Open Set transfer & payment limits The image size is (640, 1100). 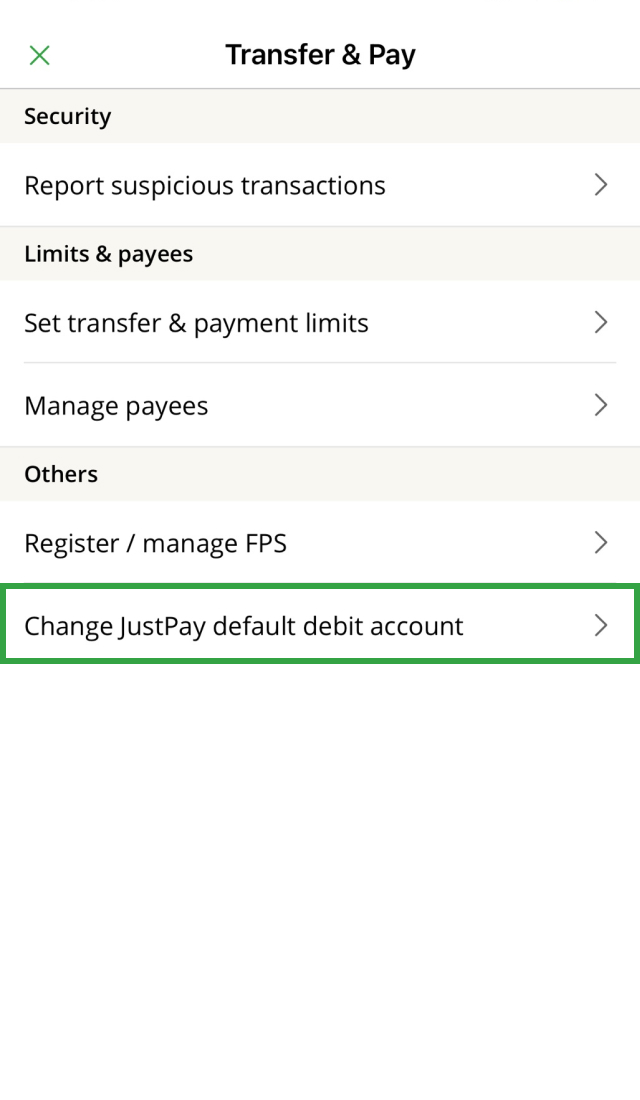tap(197, 323)
